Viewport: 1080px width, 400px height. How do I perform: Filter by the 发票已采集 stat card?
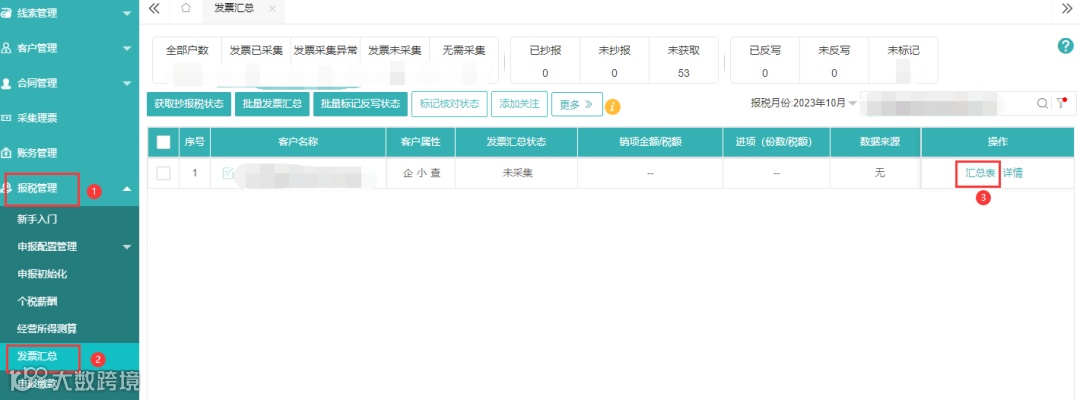256,61
